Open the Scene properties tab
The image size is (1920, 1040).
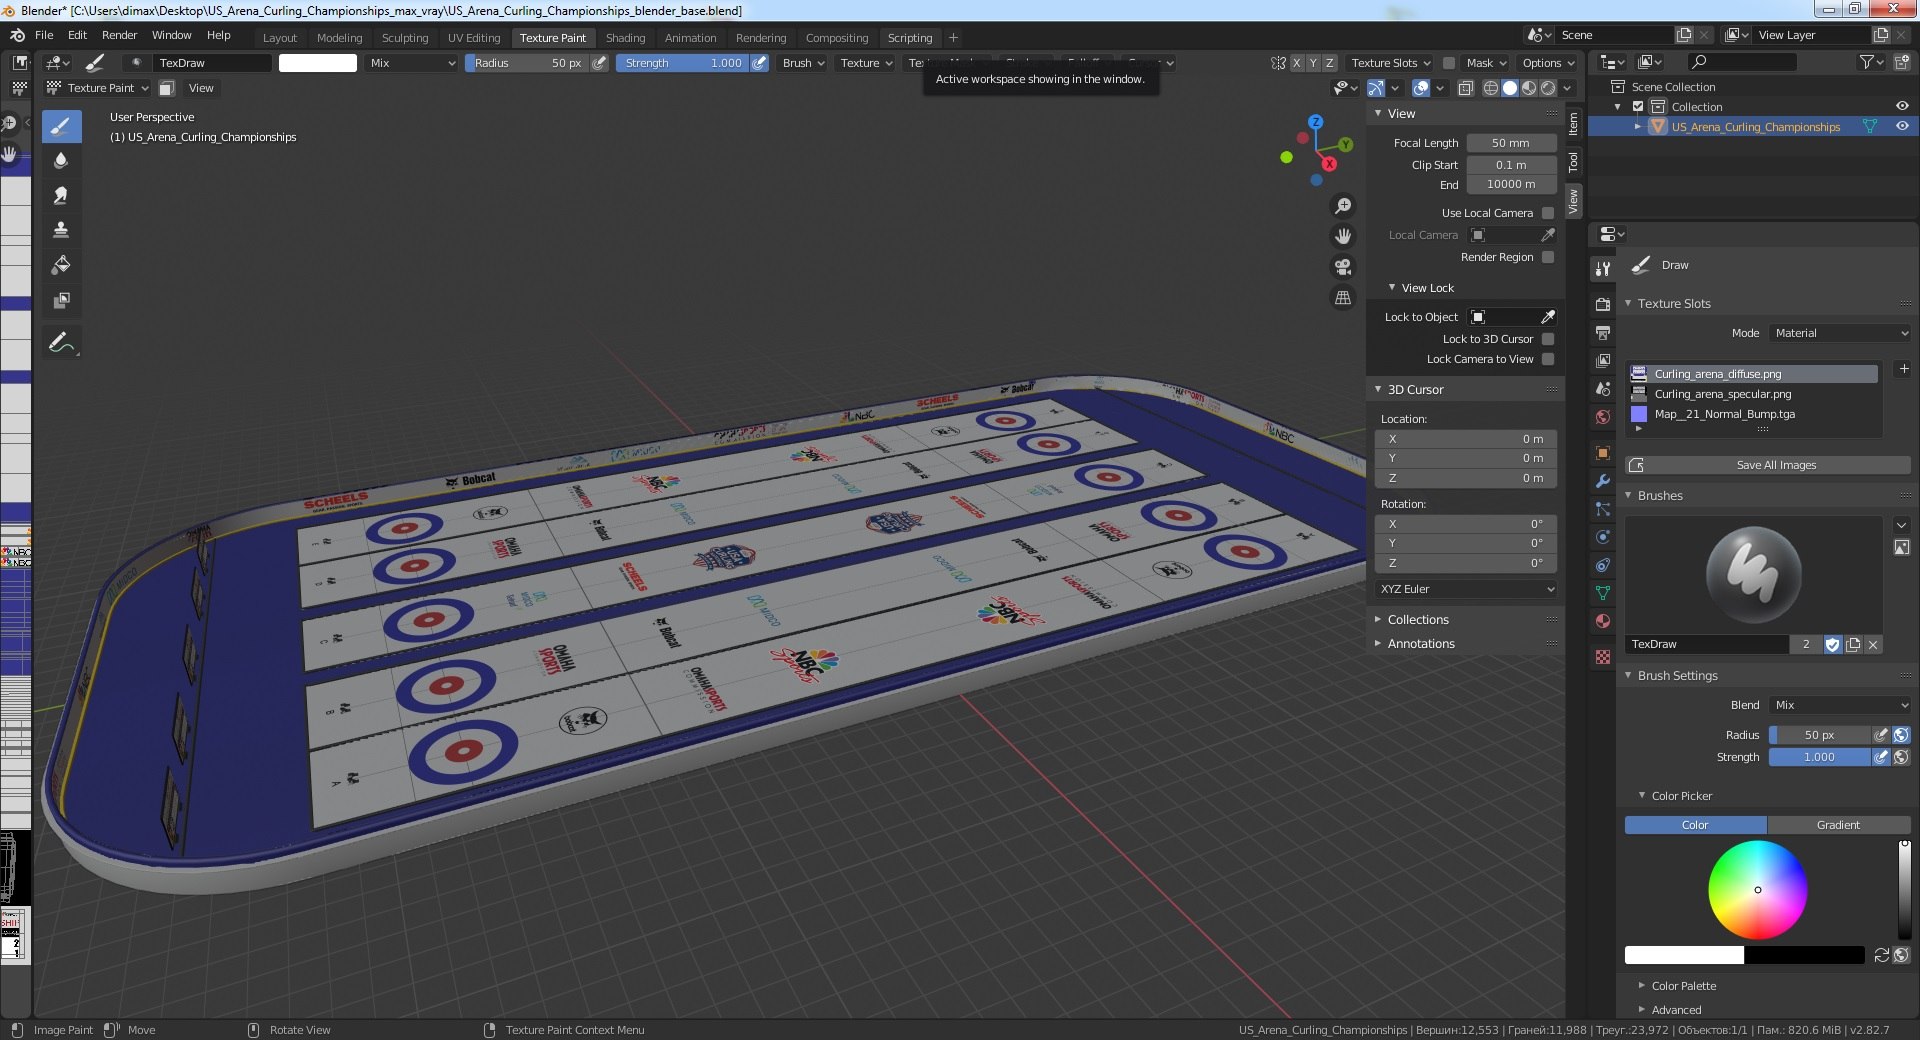coord(1603,389)
